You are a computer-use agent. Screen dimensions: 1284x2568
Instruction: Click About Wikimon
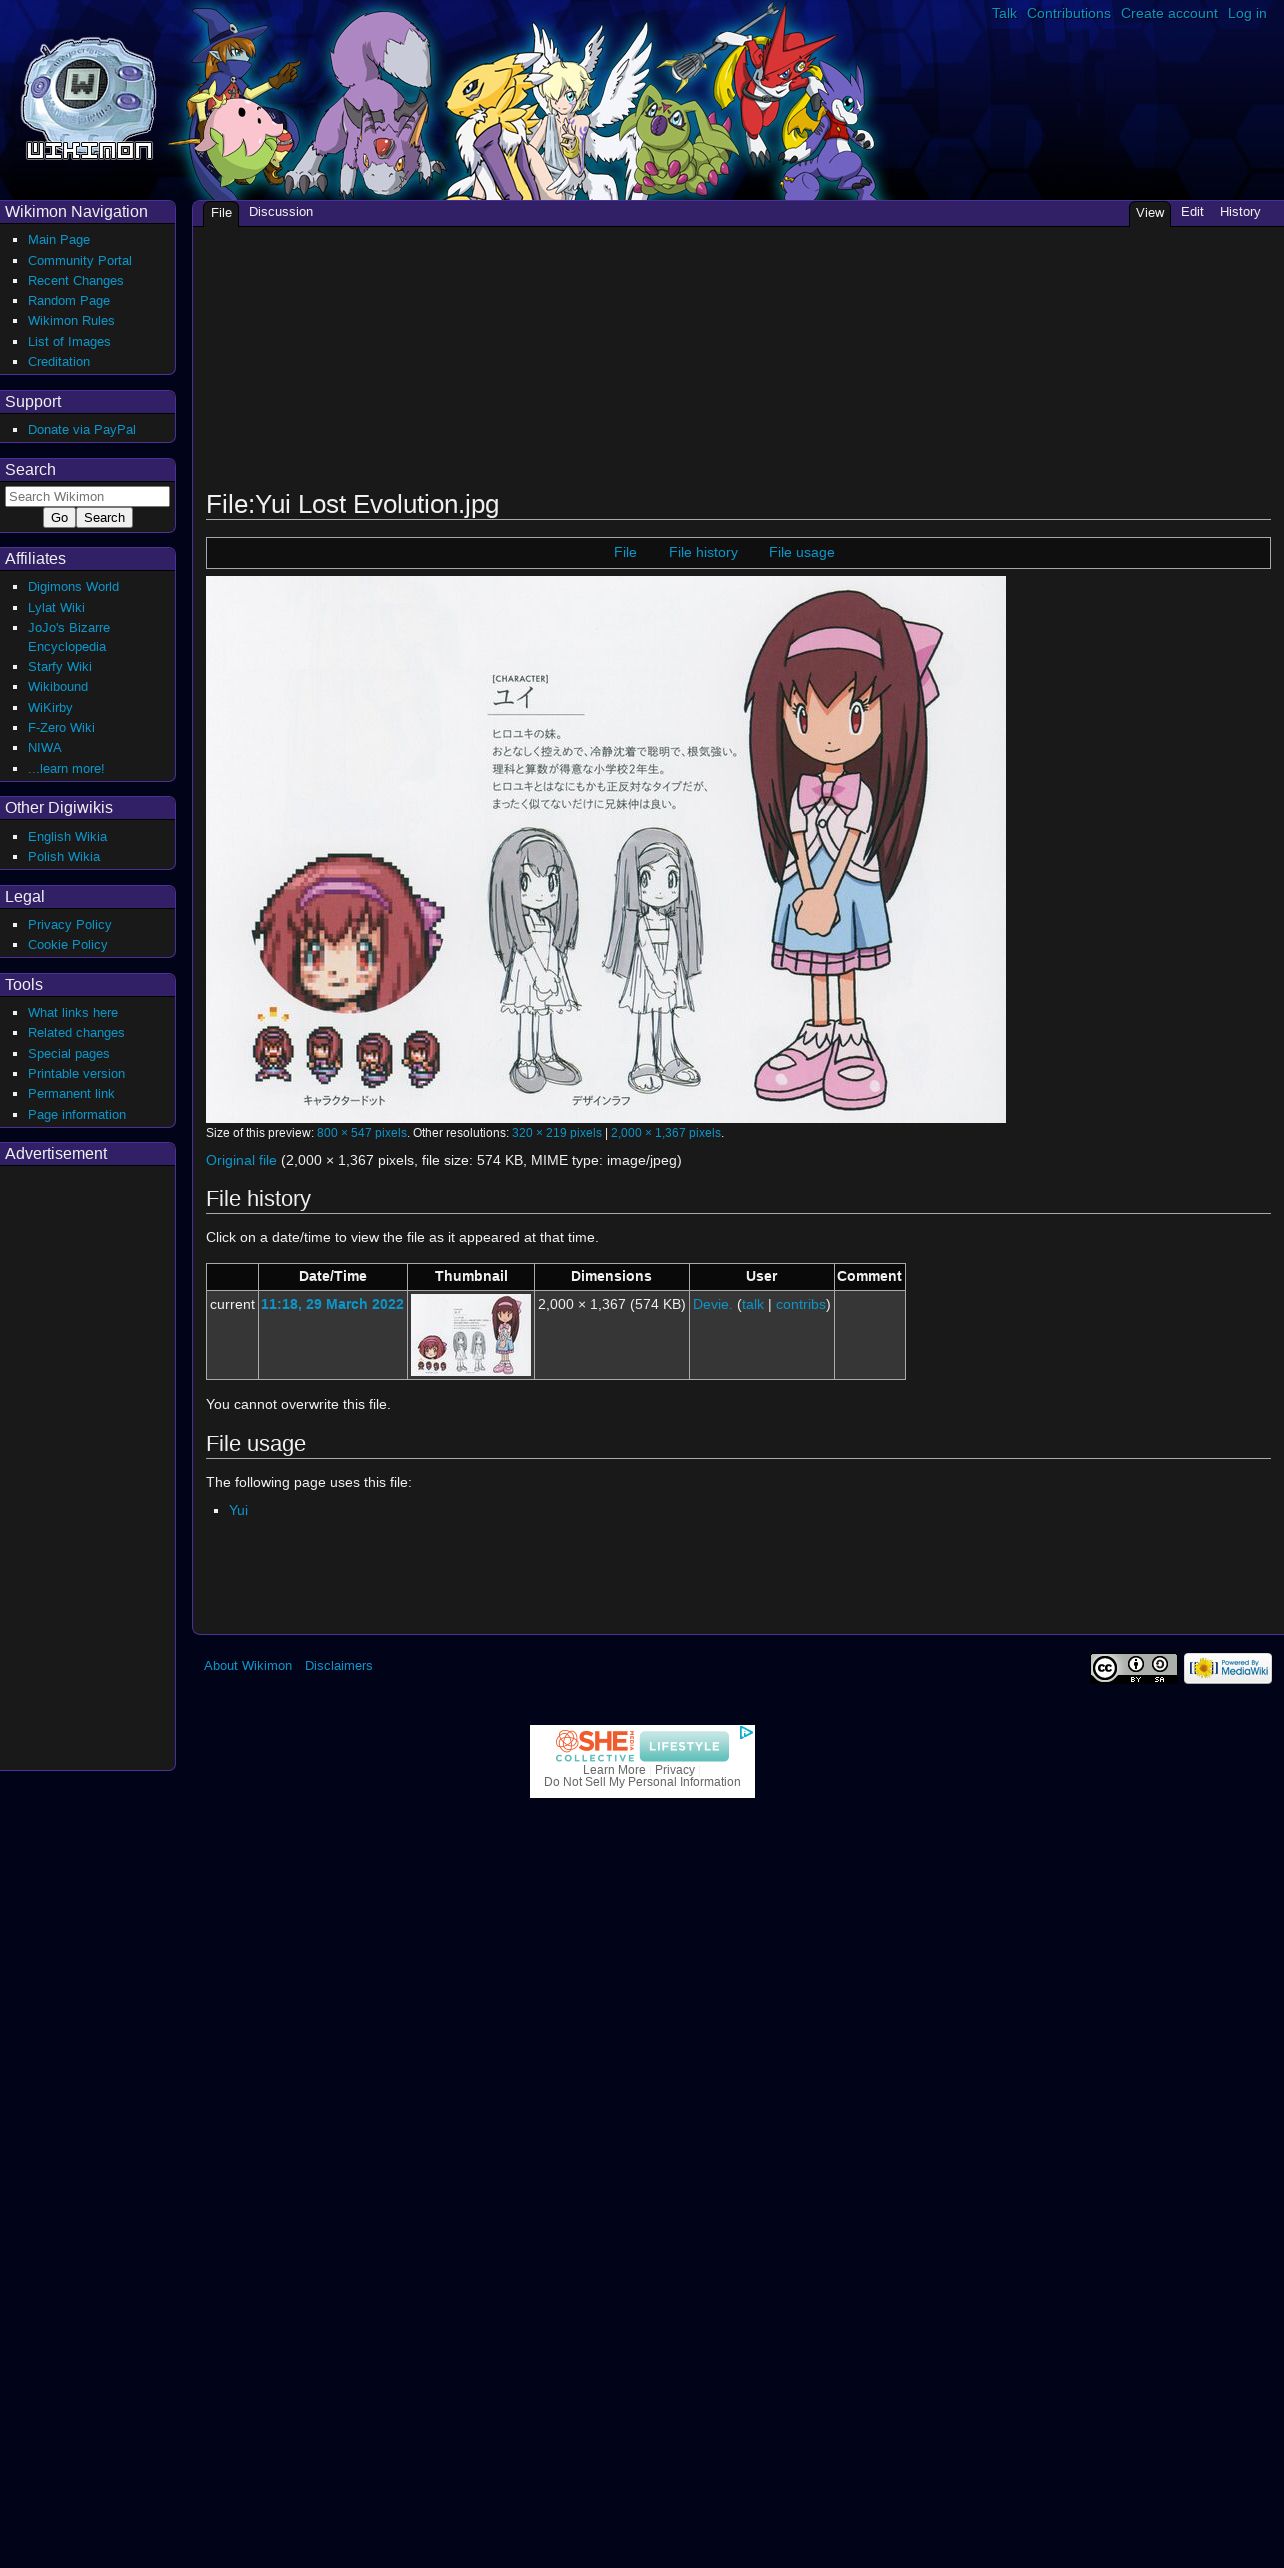(248, 1666)
